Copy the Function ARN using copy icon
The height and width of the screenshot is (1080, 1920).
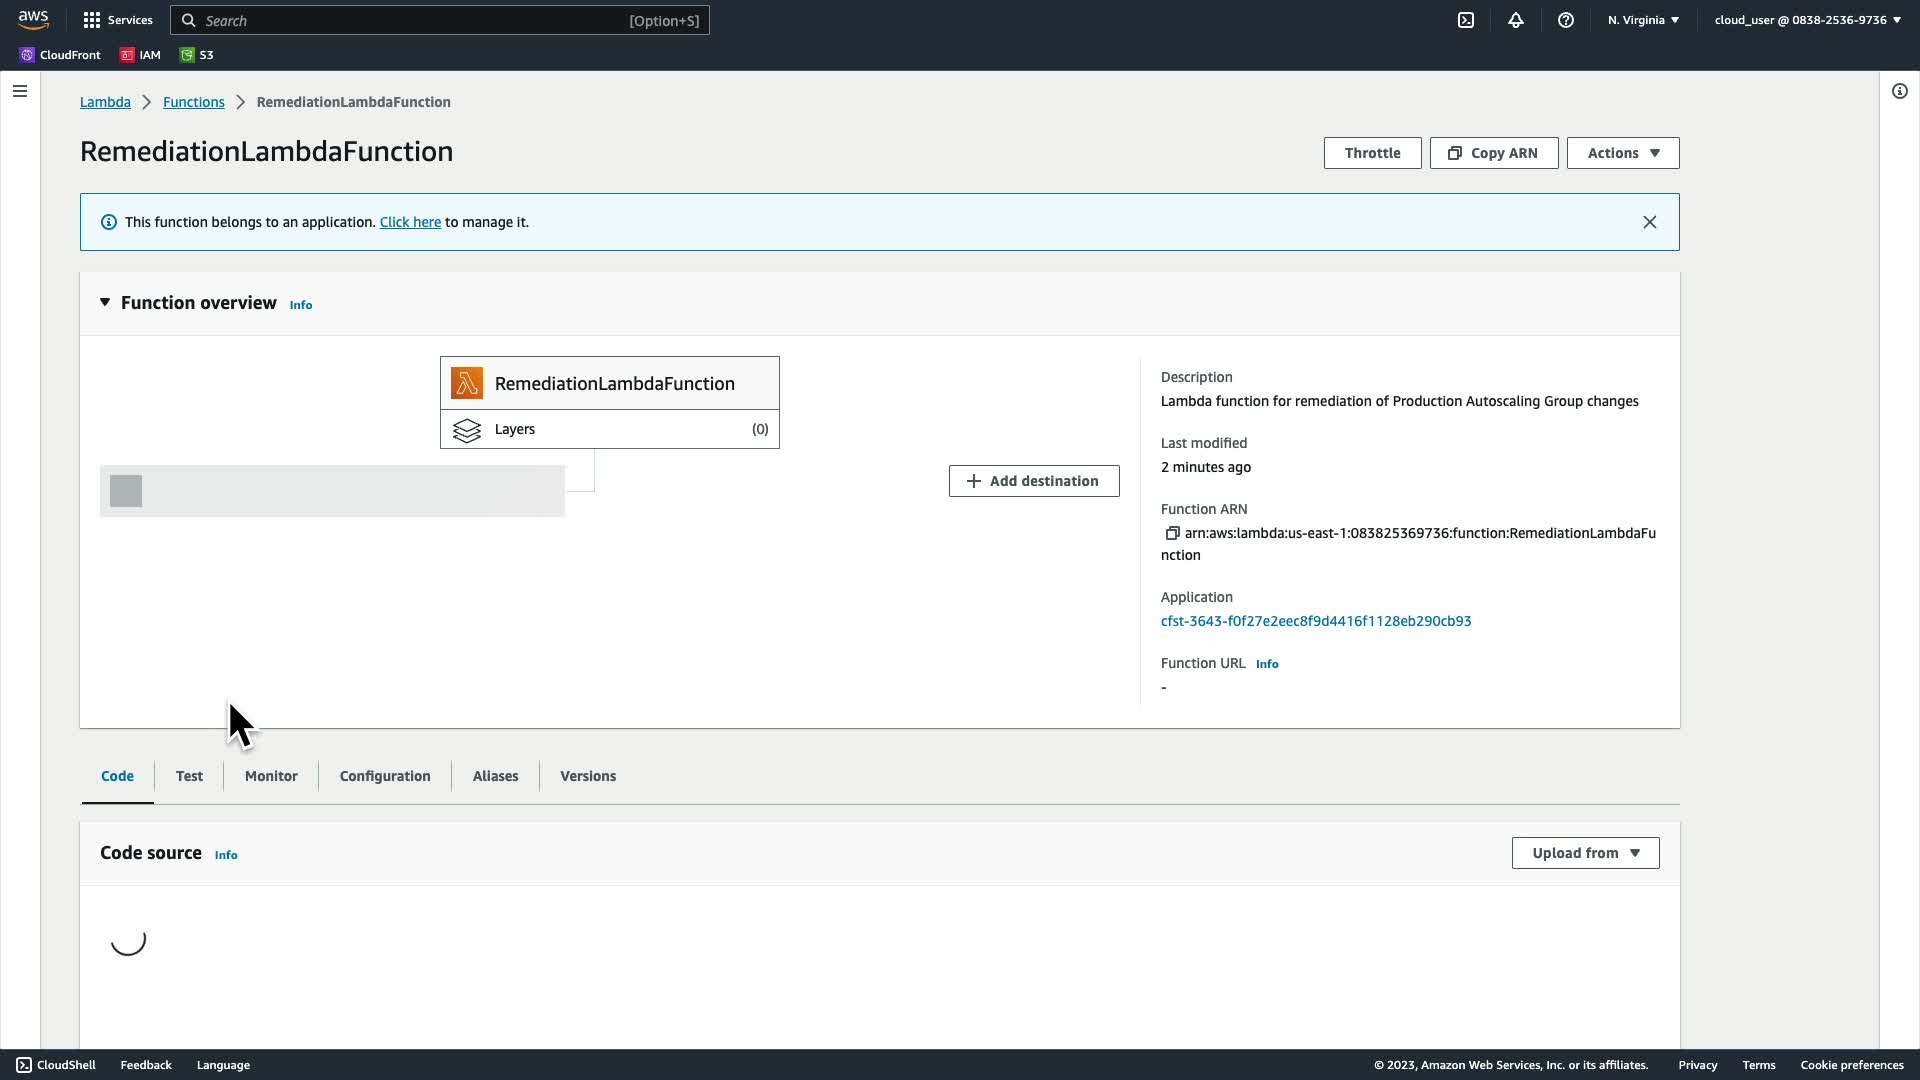1172,533
